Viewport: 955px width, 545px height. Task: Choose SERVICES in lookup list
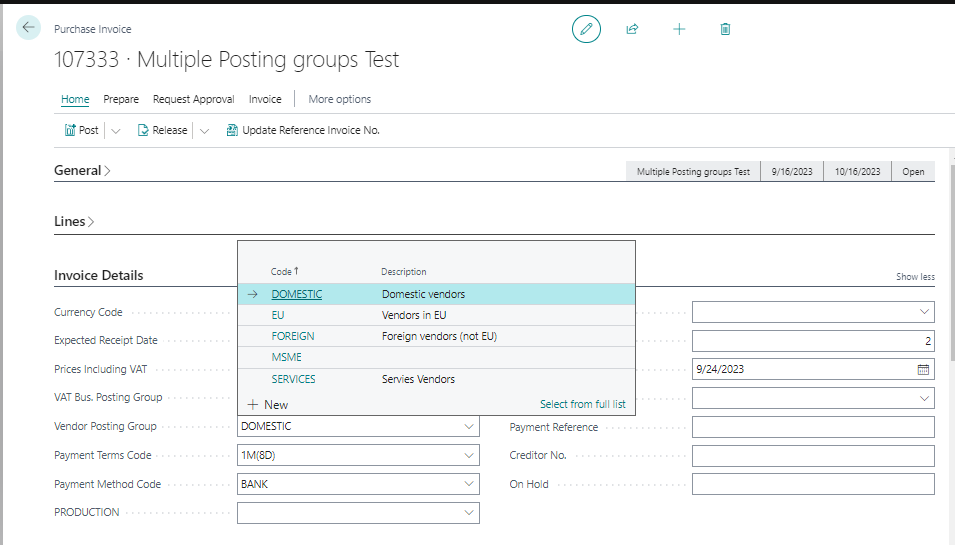click(x=294, y=379)
